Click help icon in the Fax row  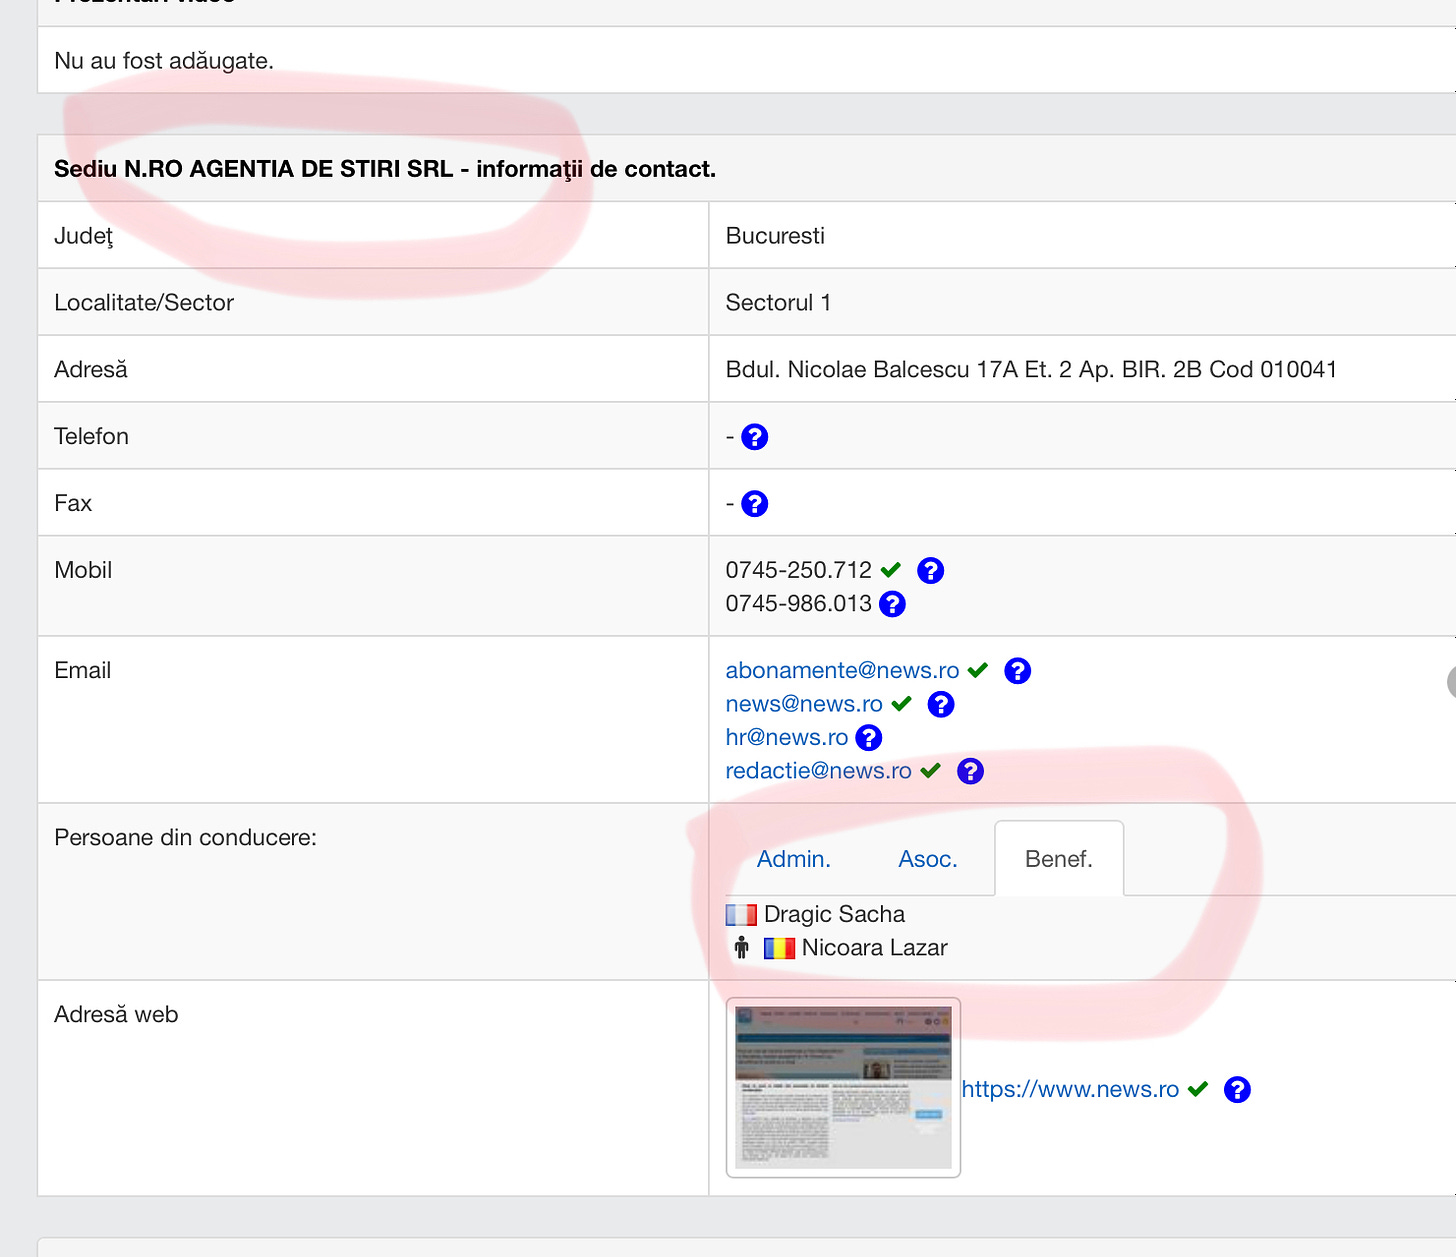click(754, 504)
